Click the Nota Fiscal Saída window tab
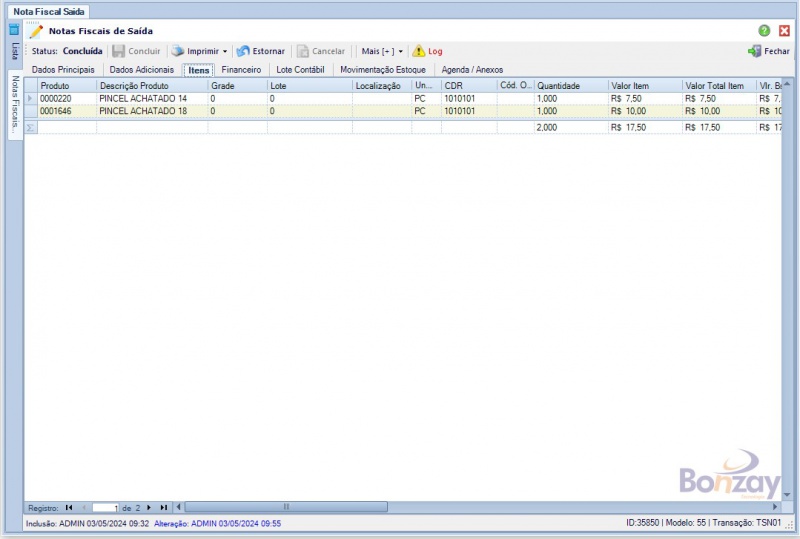 click(48, 10)
